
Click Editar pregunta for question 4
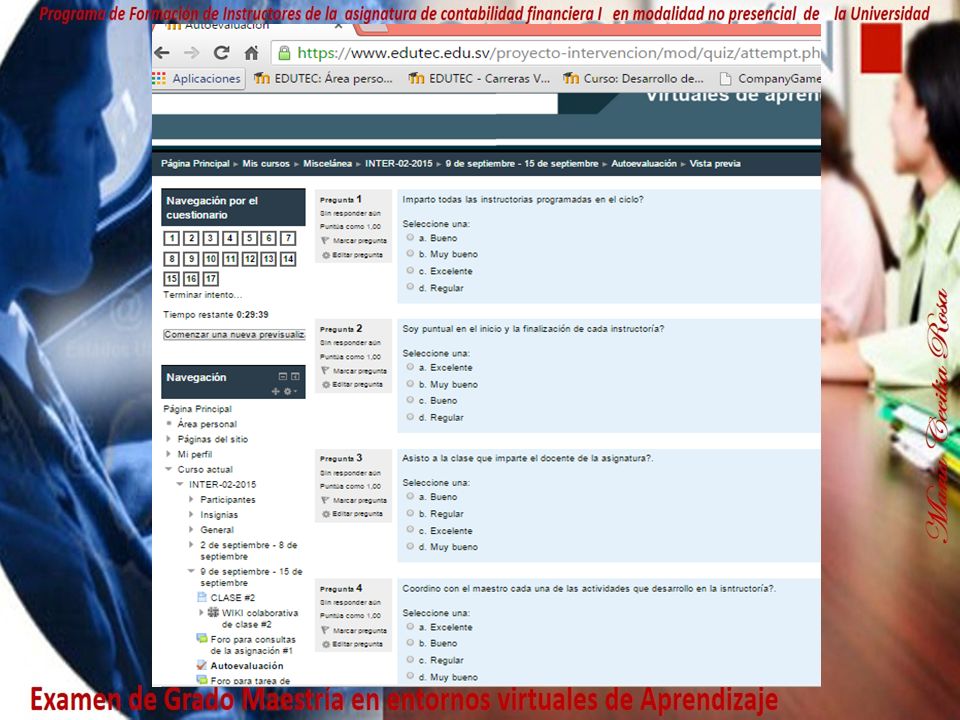tap(353, 644)
